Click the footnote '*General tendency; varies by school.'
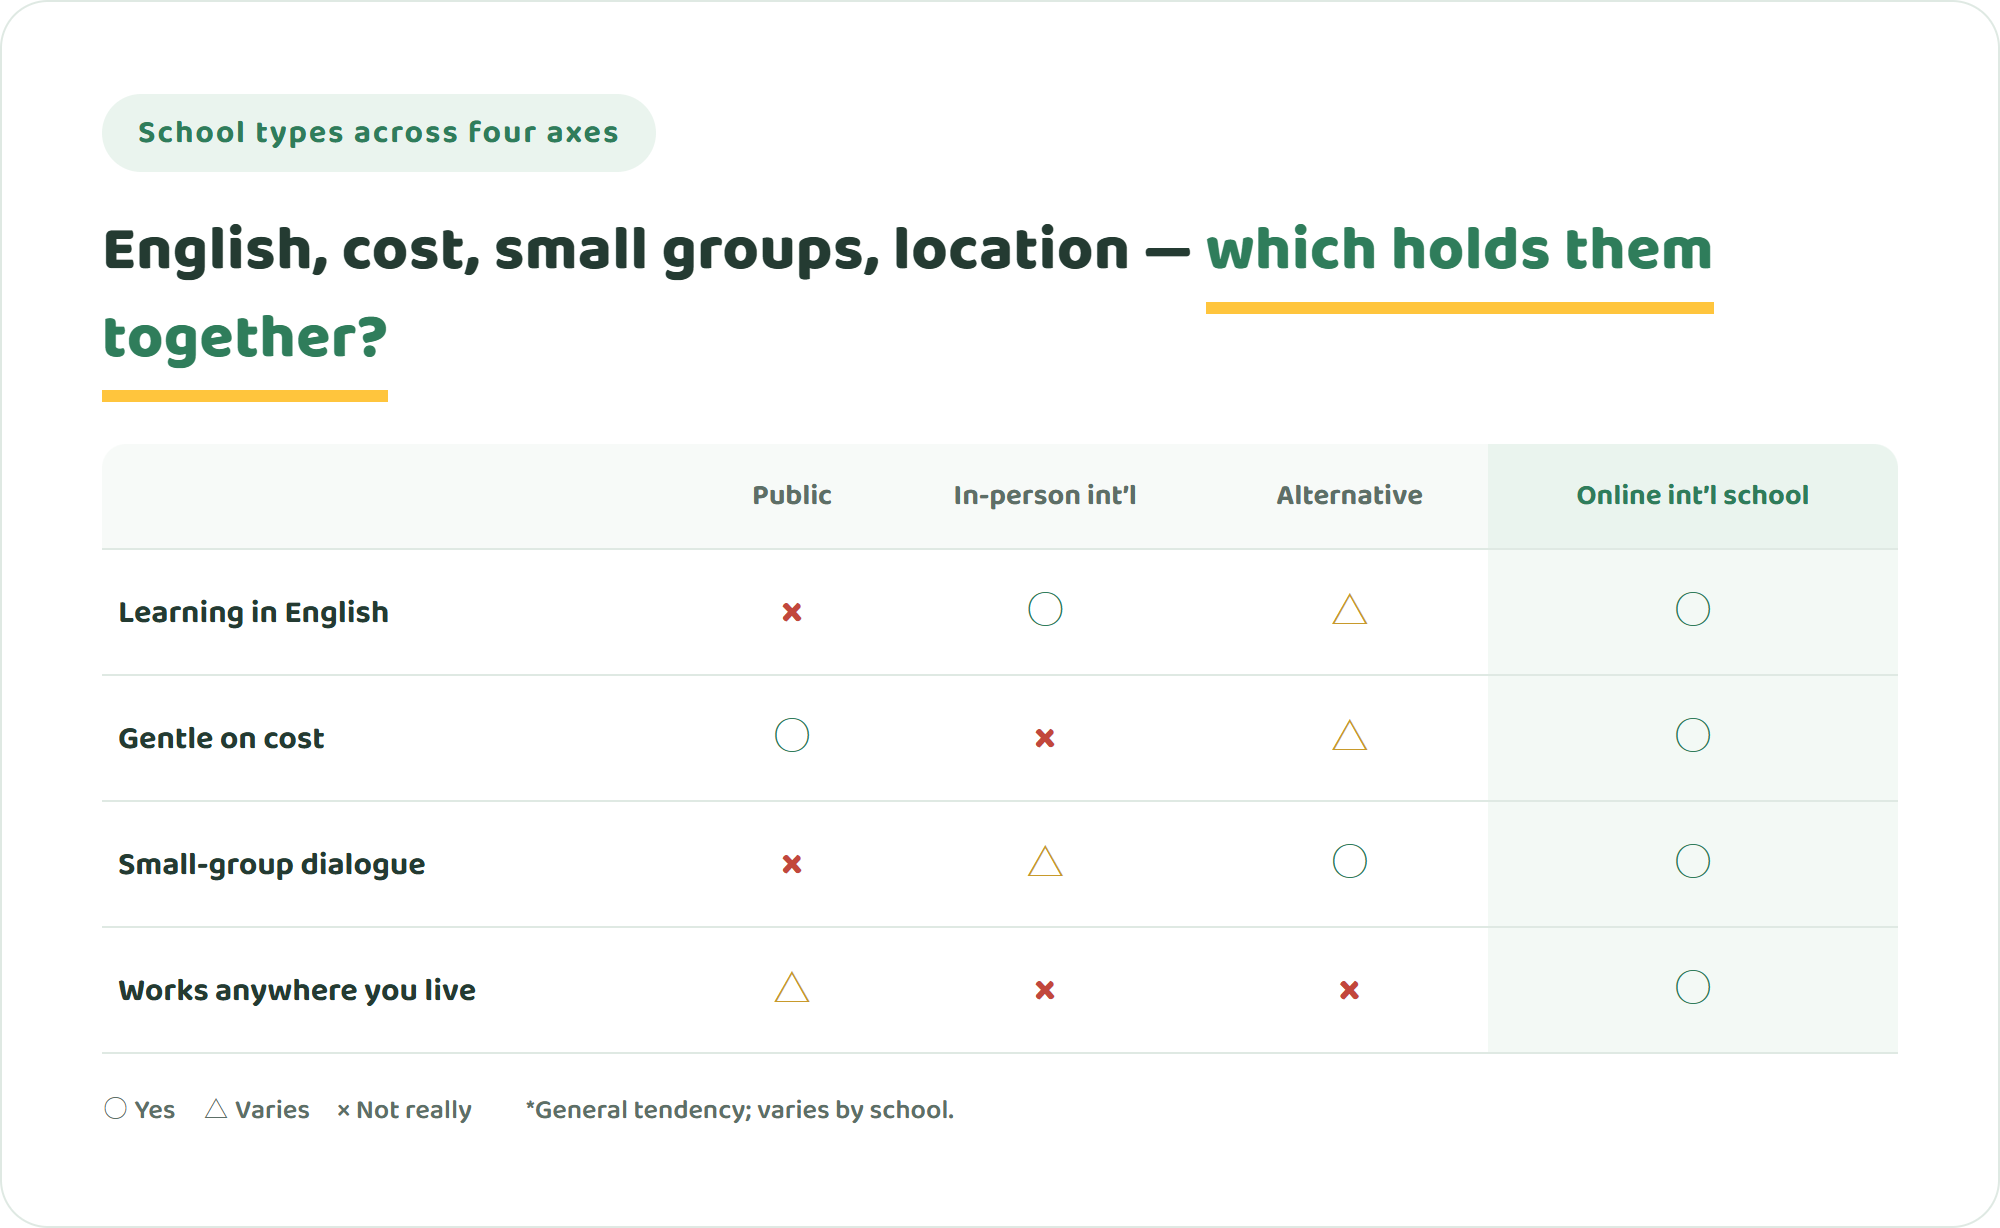Screen dimensions: 2000x1228 tap(740, 1110)
